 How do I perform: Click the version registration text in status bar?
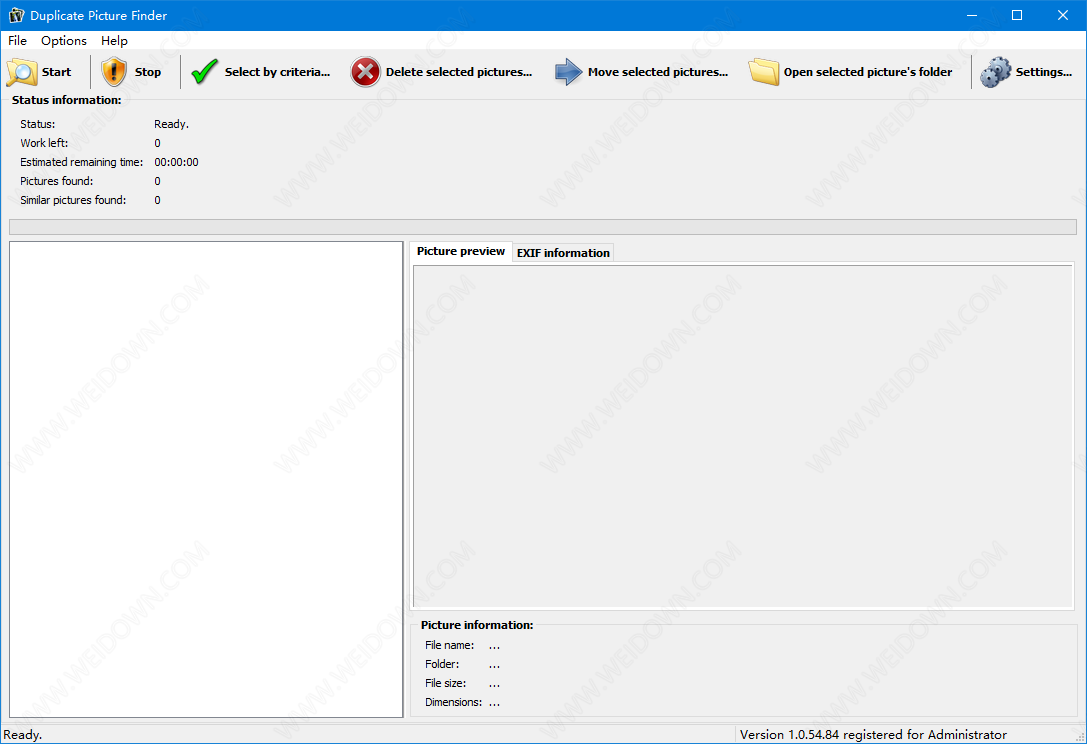point(873,735)
